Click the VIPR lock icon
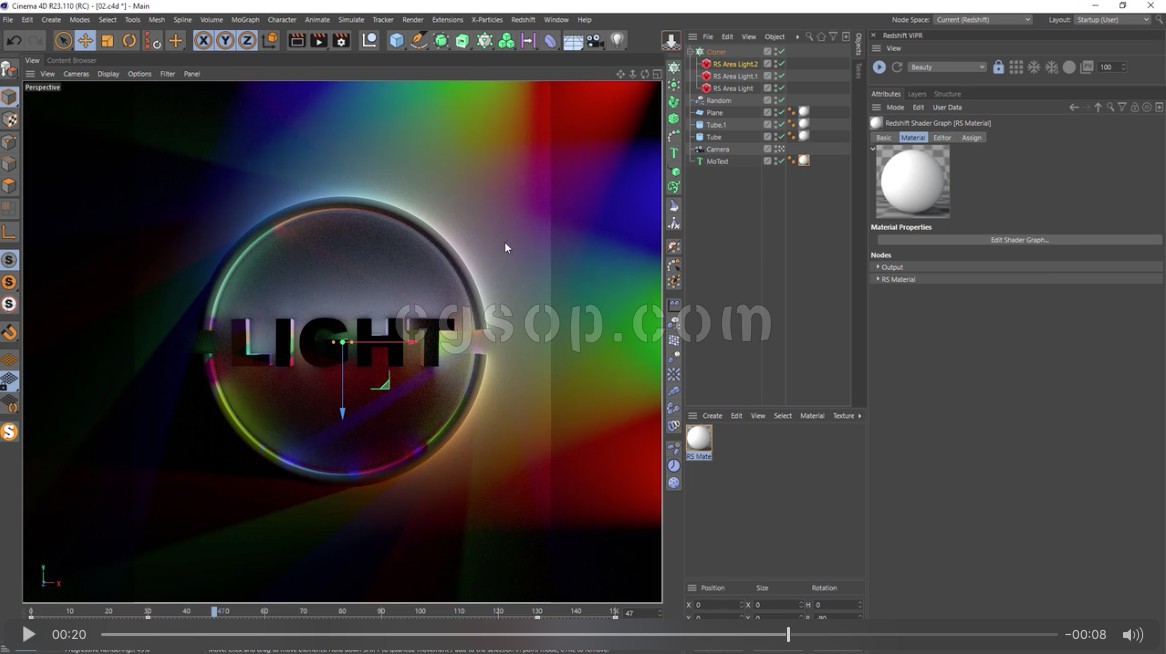Image resolution: width=1166 pixels, height=654 pixels. click(x=998, y=67)
